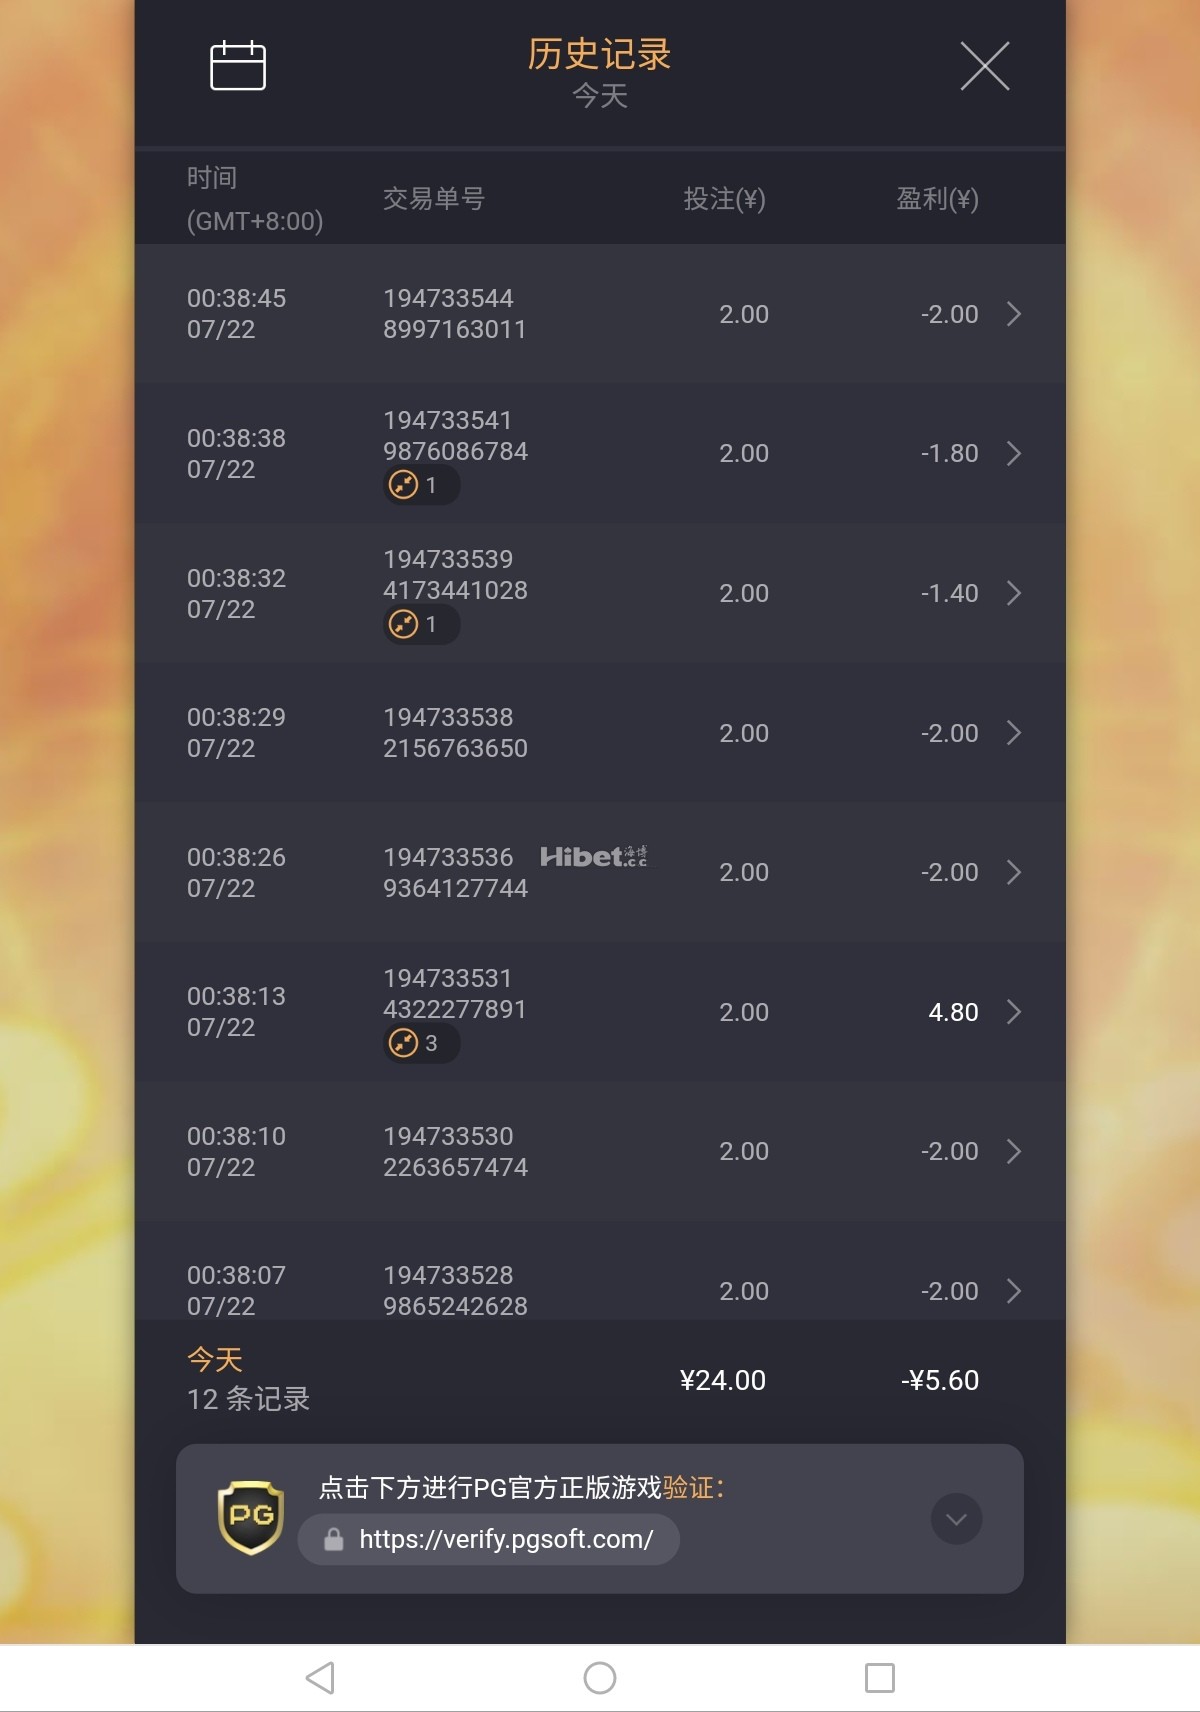Tap the free spin icon for record 194733539

tap(404, 625)
